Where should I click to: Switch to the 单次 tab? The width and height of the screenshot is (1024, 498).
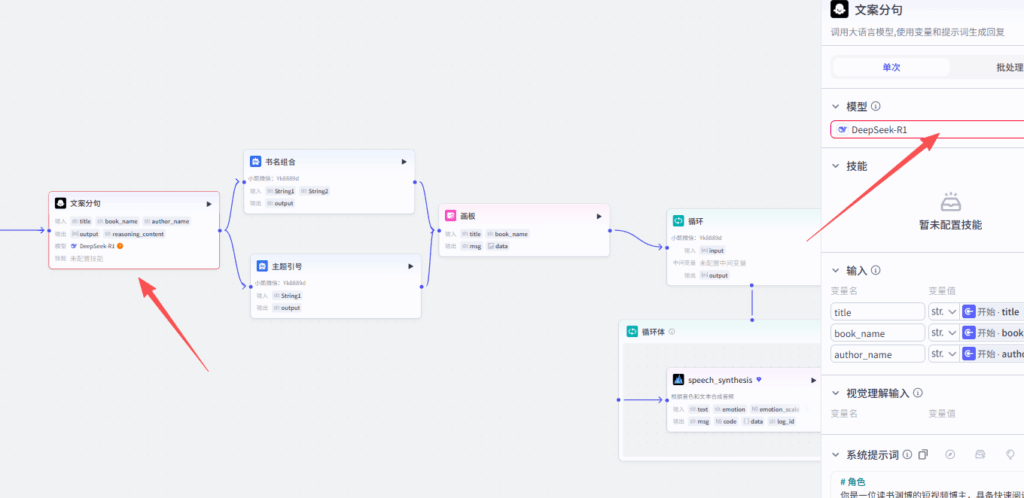(x=890, y=68)
